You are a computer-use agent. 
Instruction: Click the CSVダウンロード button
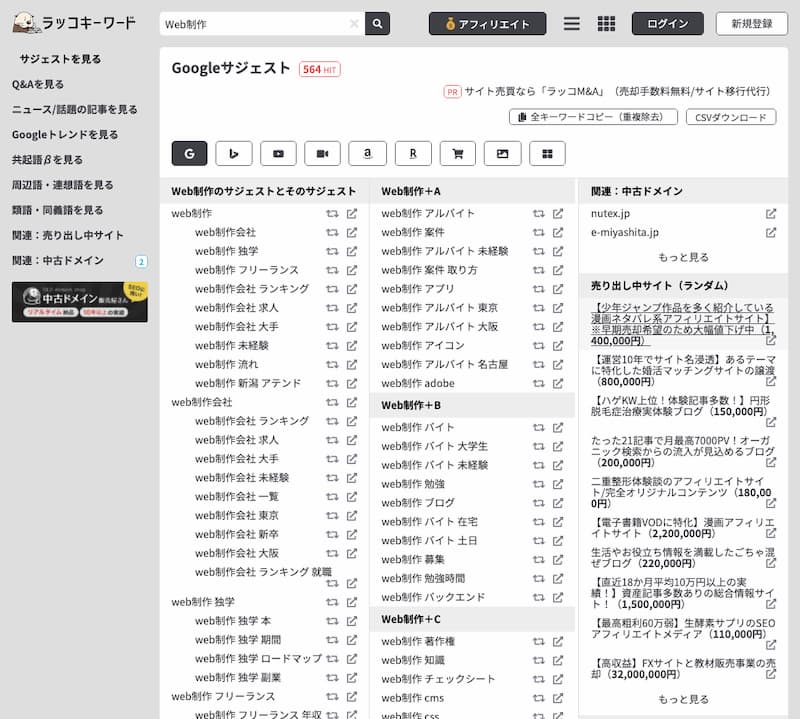(x=730, y=117)
